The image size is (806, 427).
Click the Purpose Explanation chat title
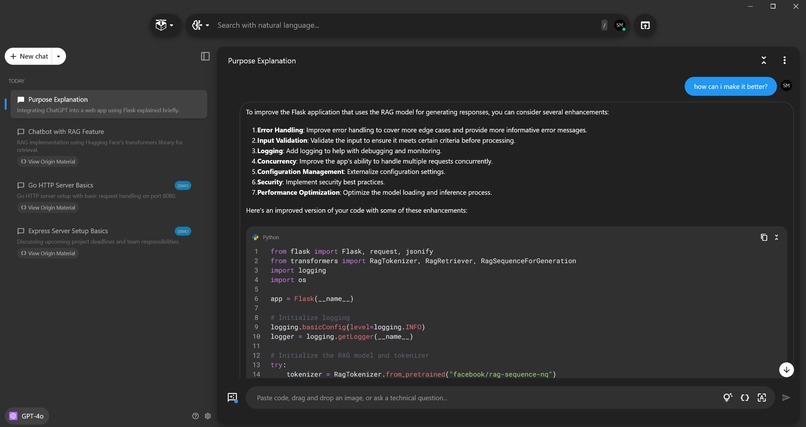pyautogui.click(x=262, y=61)
